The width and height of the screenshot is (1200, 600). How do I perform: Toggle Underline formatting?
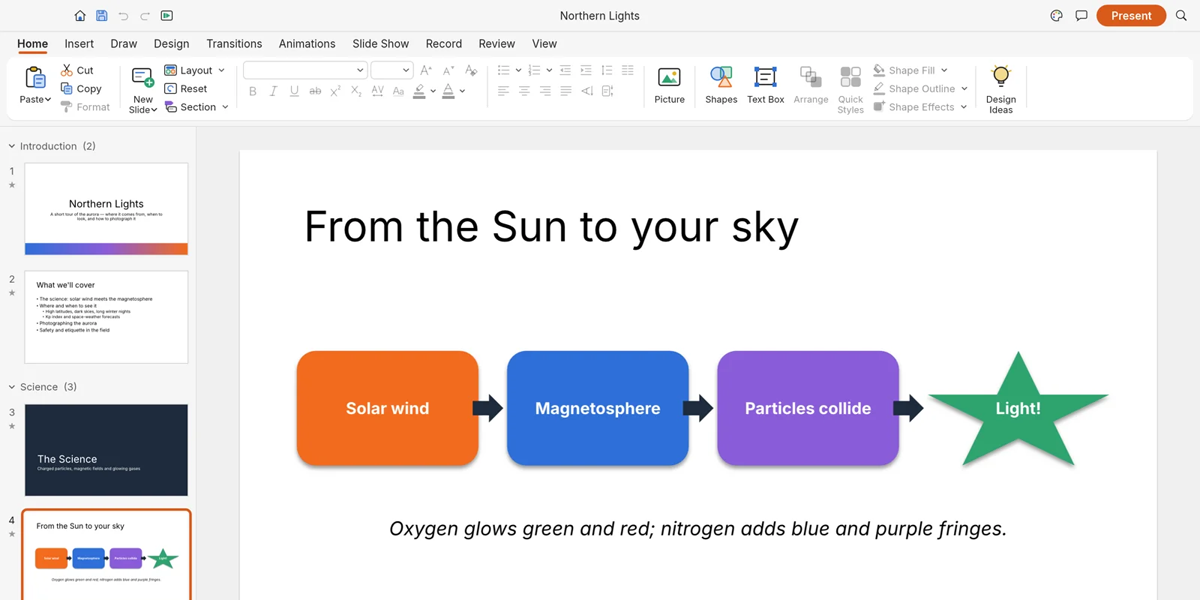pyautogui.click(x=294, y=91)
